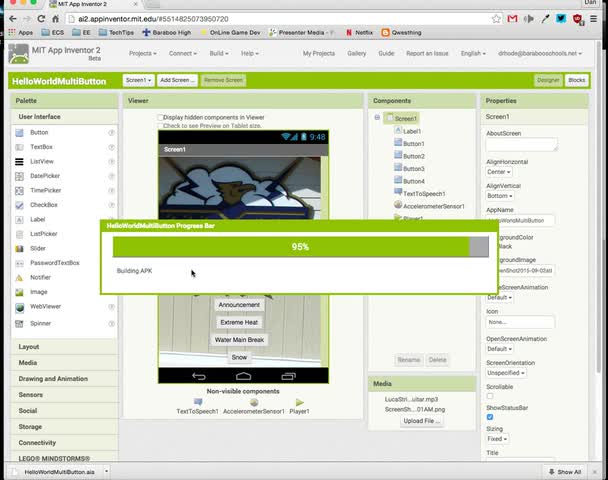This screenshot has width=608, height=480.
Task: Open the Screen1 screen selector dropdown
Action: click(x=138, y=80)
